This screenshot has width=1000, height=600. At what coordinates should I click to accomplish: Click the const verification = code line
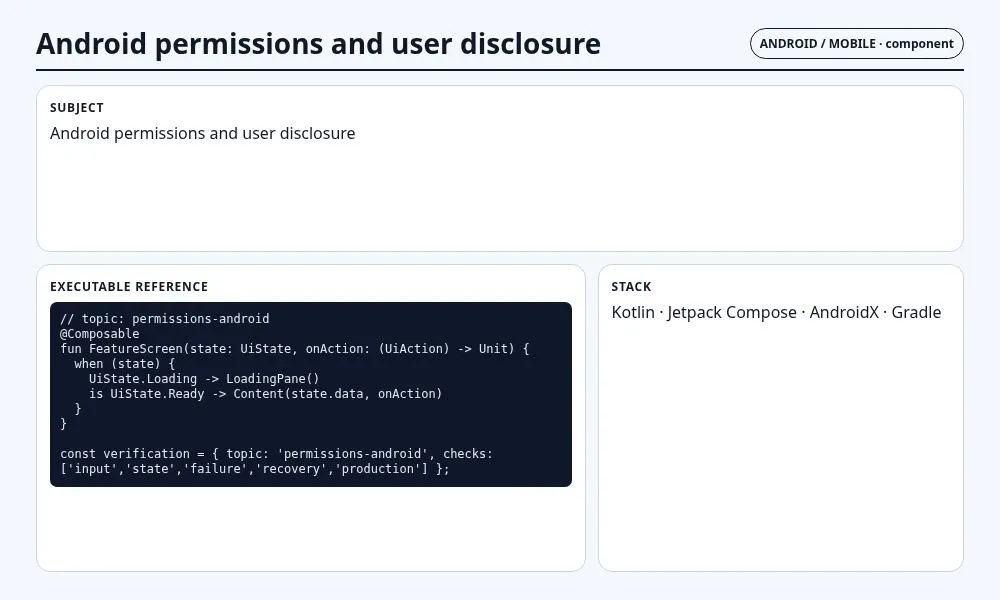coord(276,454)
